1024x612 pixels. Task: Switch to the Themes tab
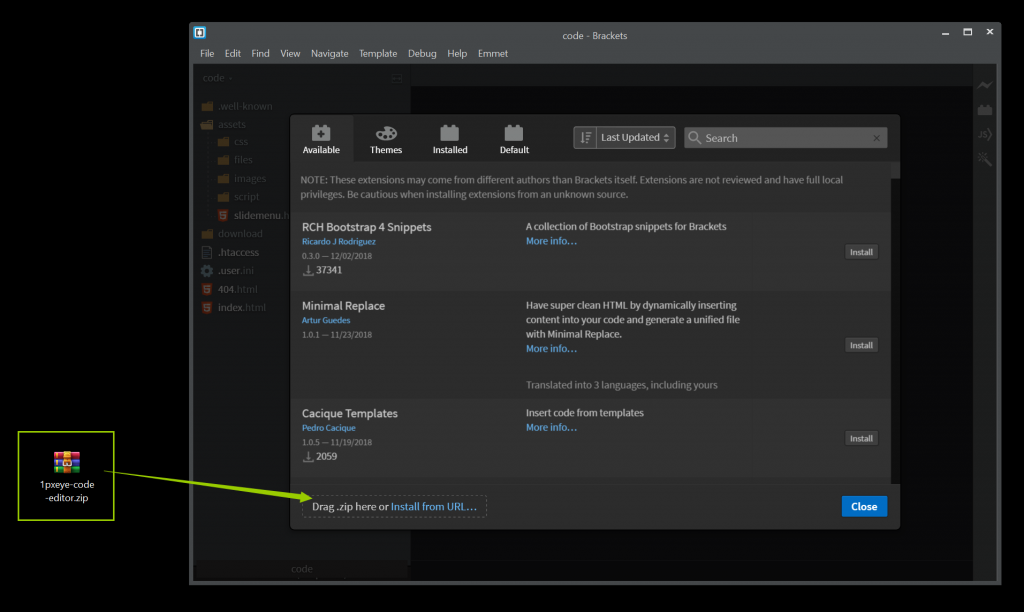pyautogui.click(x=386, y=139)
